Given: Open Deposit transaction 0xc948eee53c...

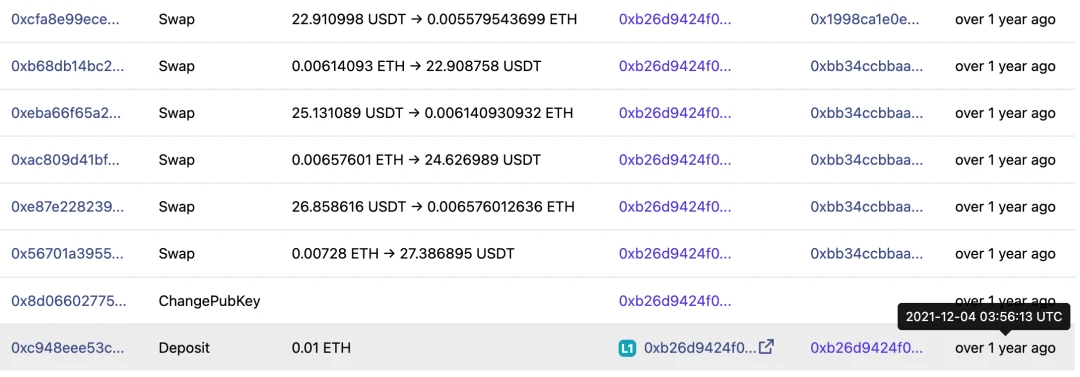Looking at the screenshot, I should point(68,348).
